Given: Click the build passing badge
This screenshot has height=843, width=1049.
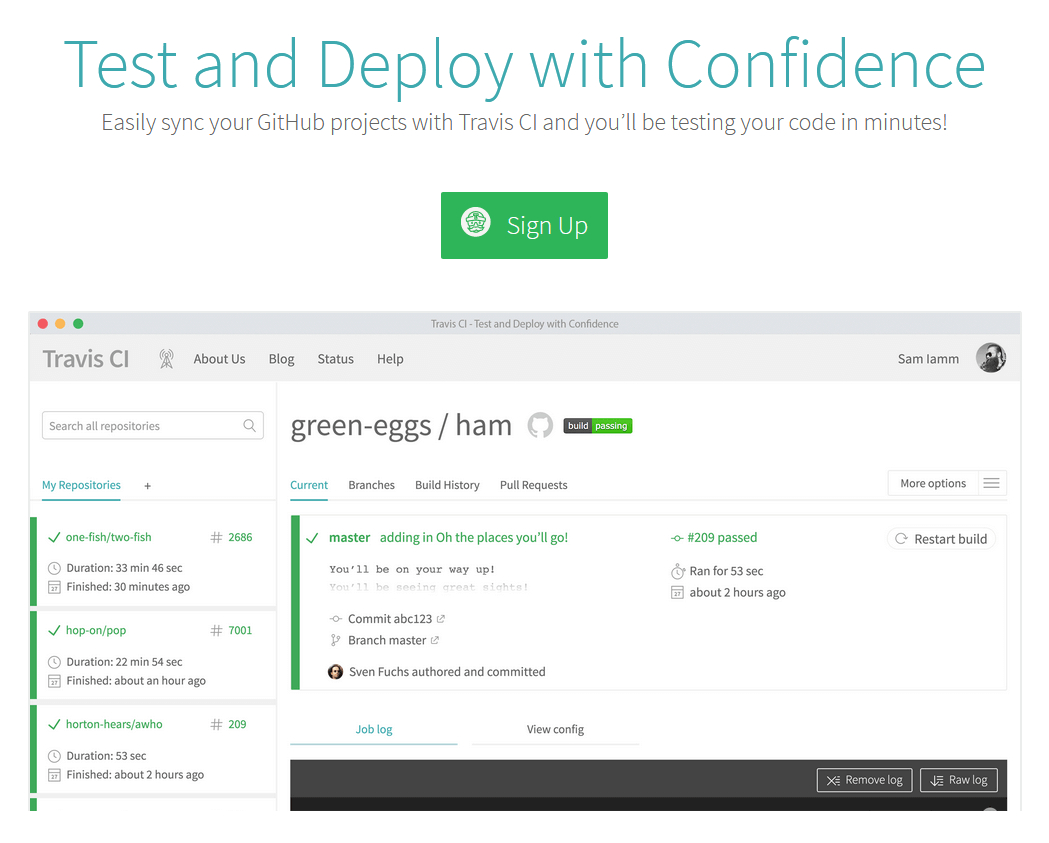Looking at the screenshot, I should (x=598, y=426).
